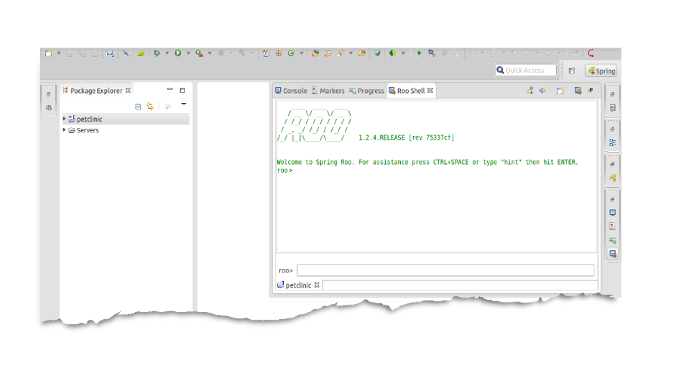Click the roo> command input field
Screen dimensions: 675x380
[x=446, y=270]
